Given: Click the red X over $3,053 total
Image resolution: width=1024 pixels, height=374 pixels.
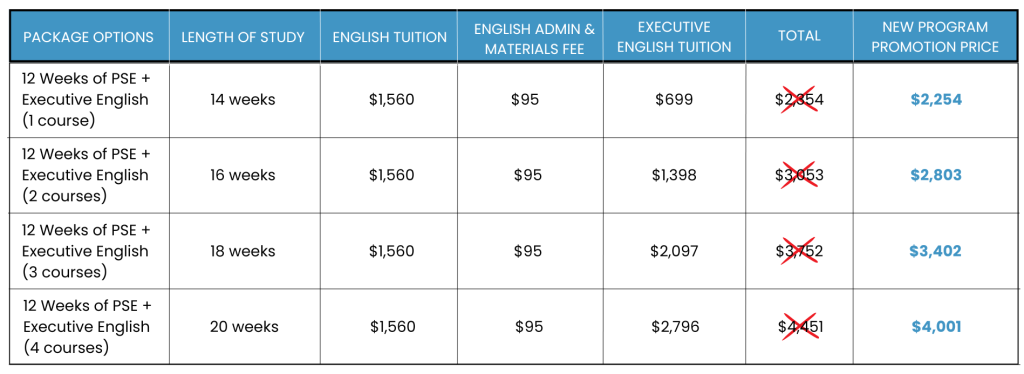Looking at the screenshot, I should click(799, 175).
